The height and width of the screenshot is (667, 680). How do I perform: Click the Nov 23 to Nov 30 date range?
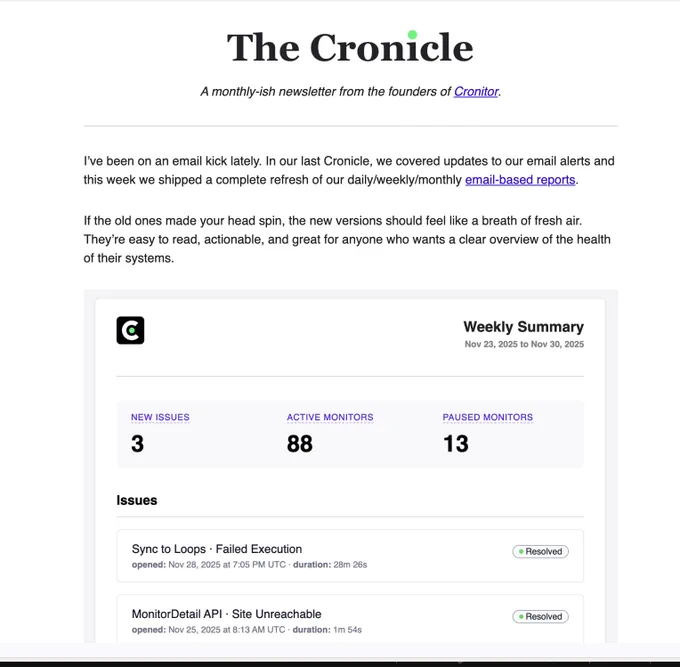[x=524, y=344]
